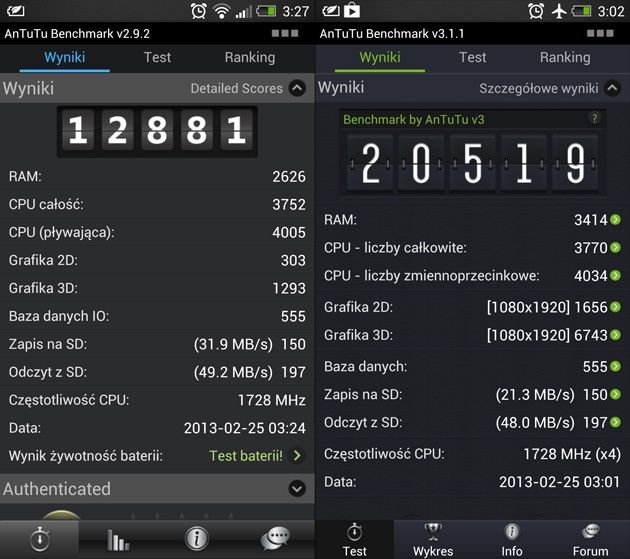Collapse Detailed Scores section in left app
The image size is (630, 559).
[297, 88]
